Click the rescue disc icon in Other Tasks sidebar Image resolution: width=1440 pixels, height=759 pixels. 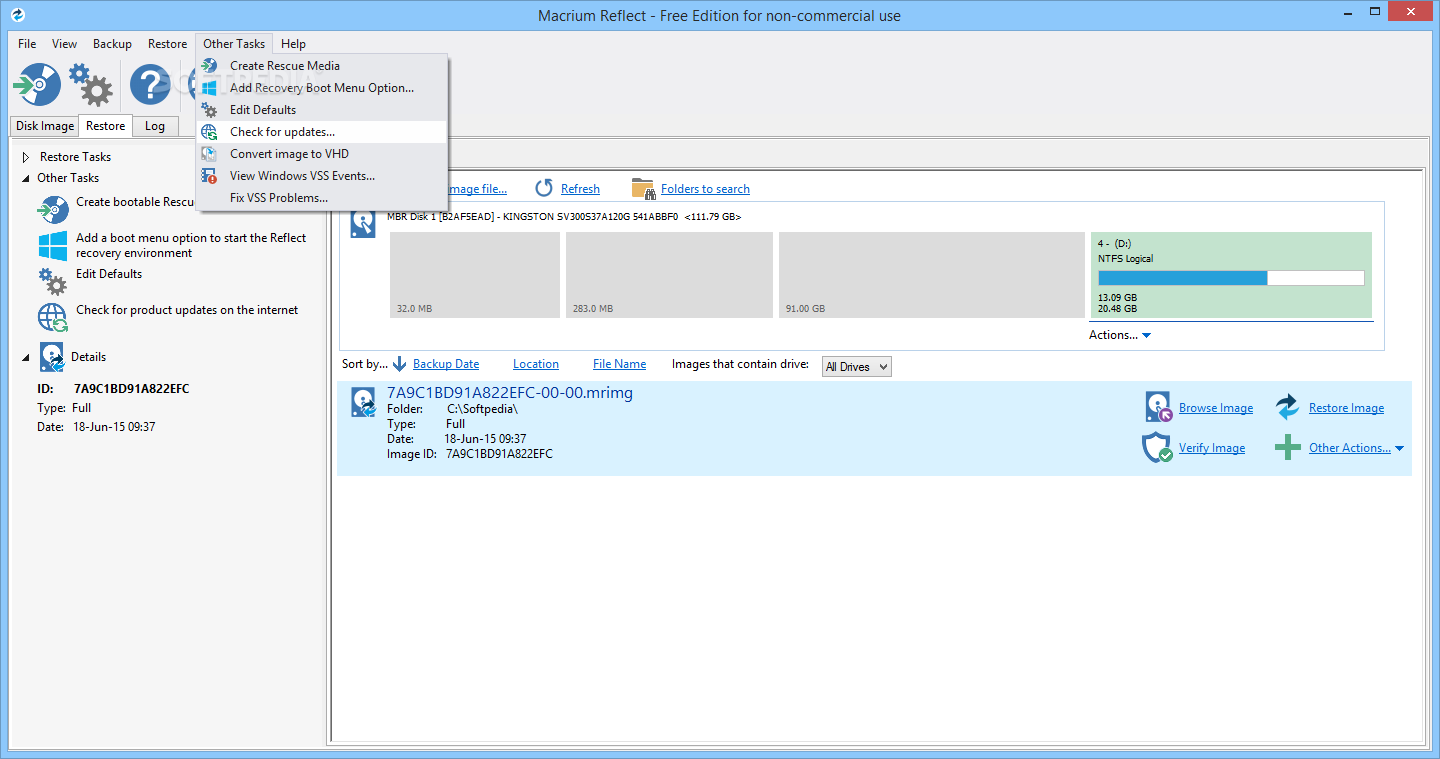[53, 209]
